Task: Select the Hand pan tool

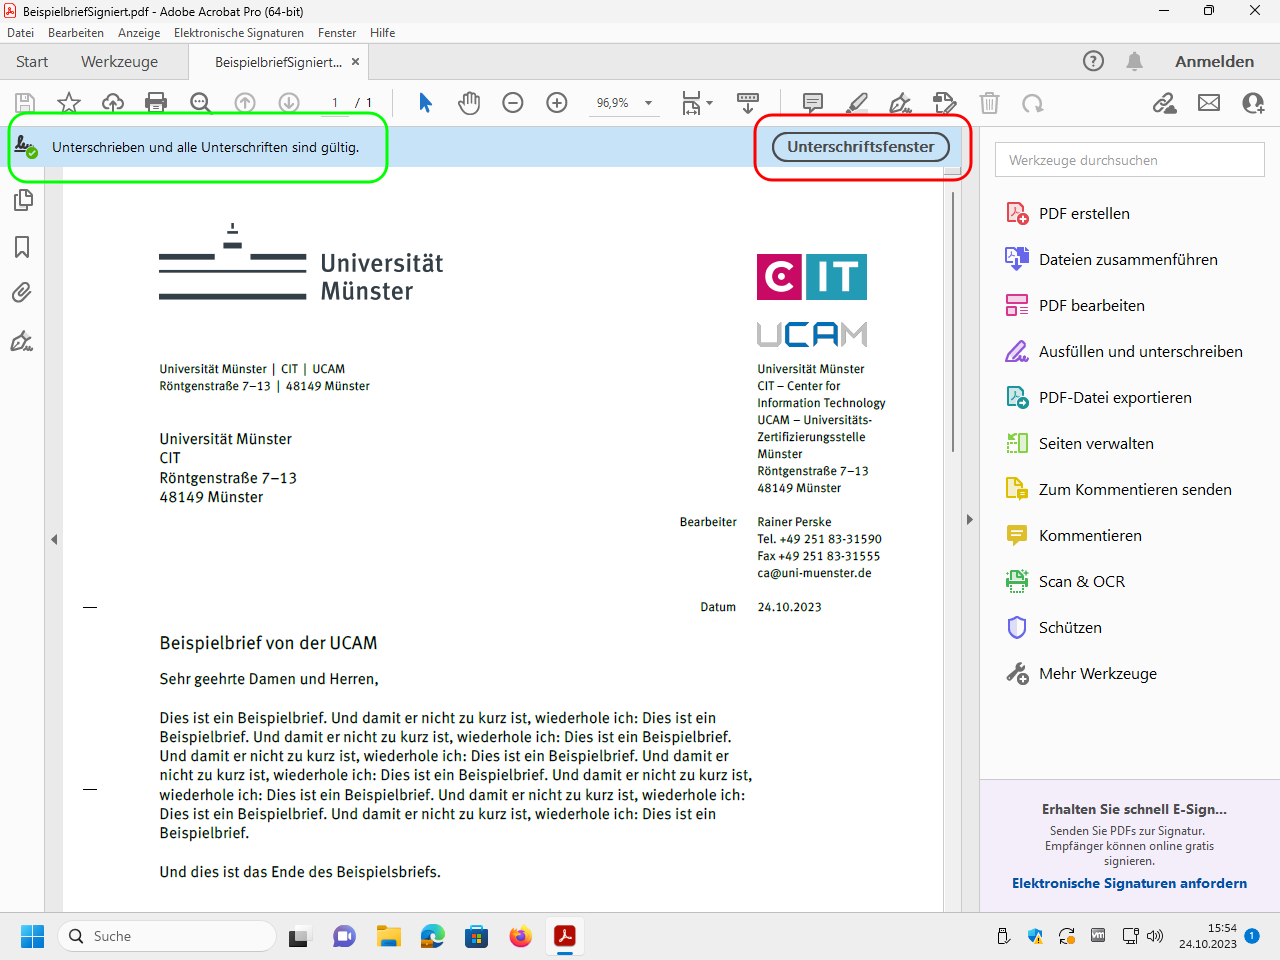Action: (469, 102)
